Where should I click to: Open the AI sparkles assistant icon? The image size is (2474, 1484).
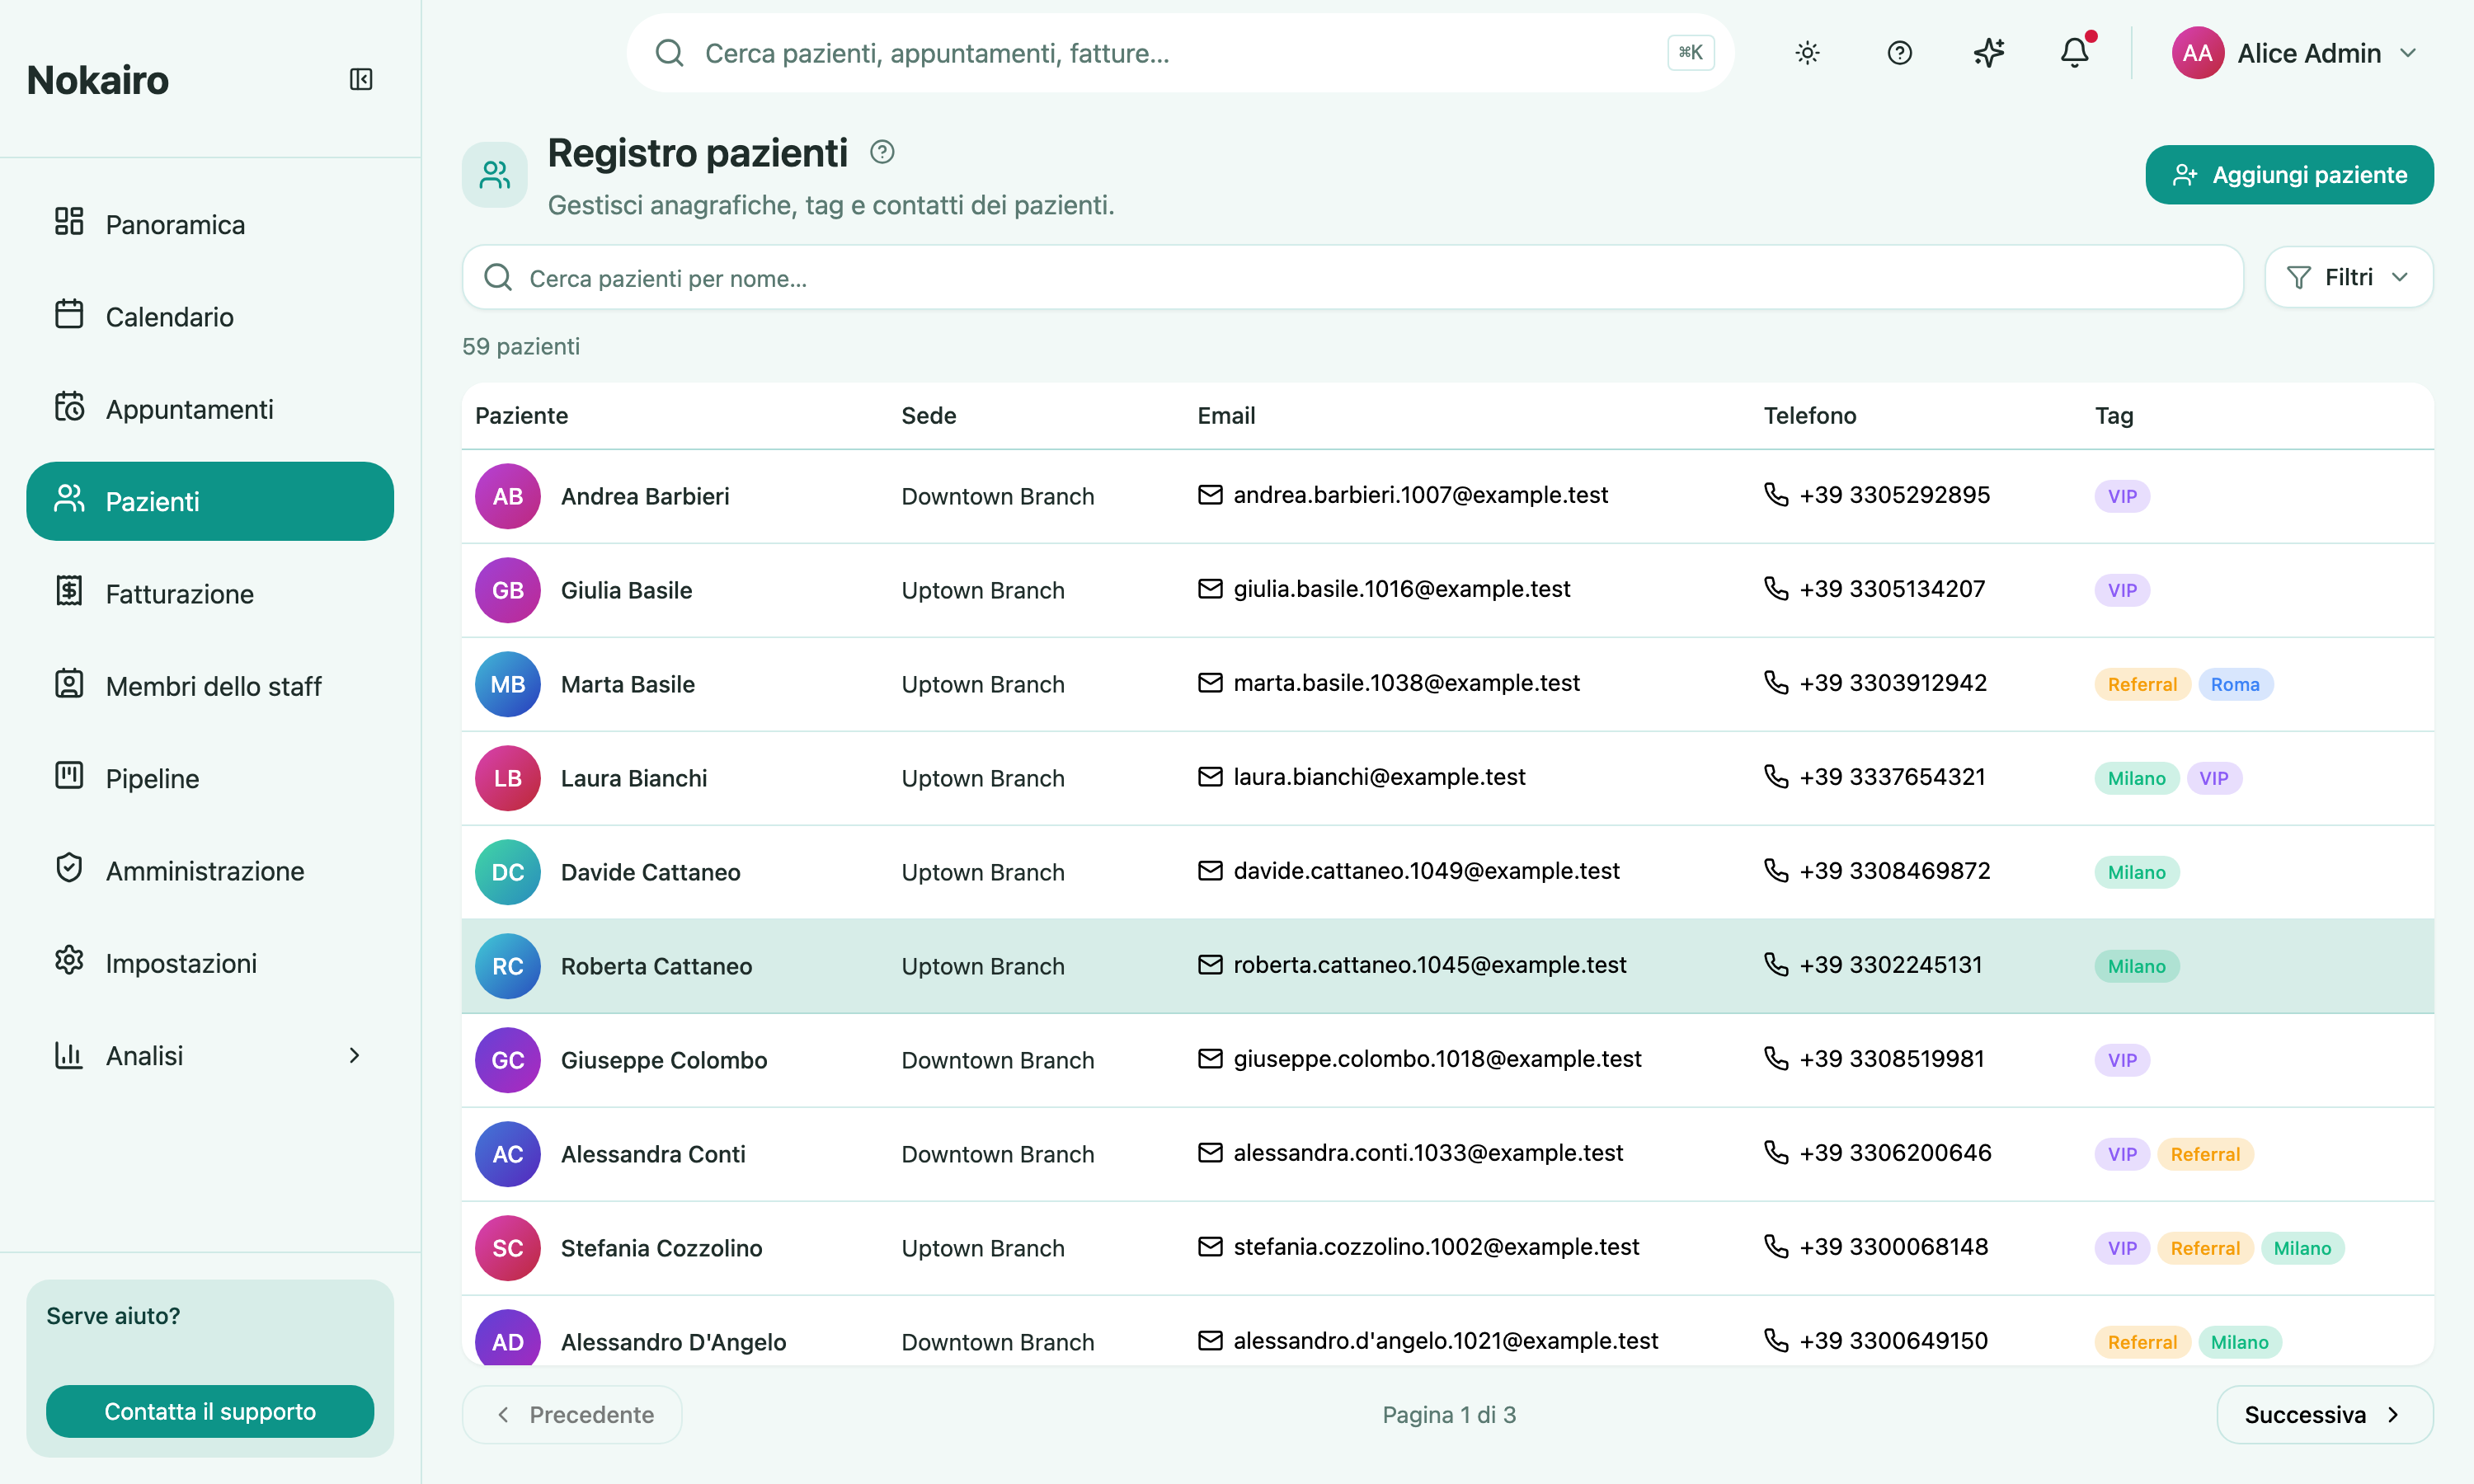coord(1989,53)
